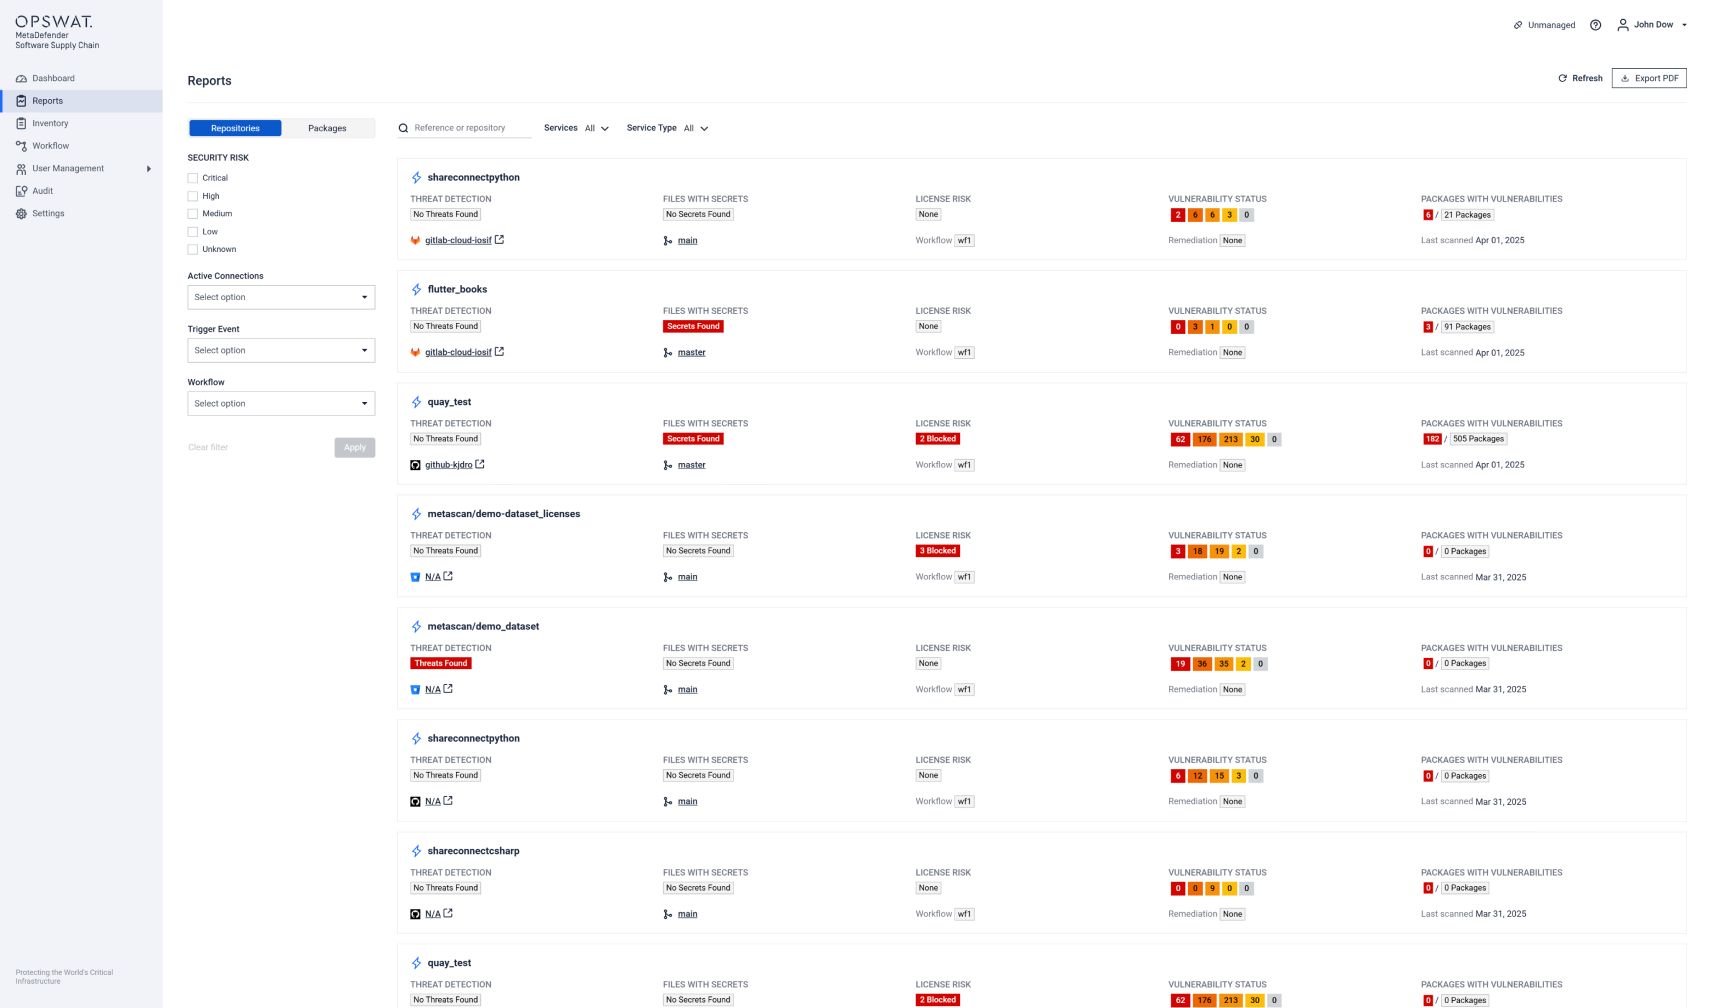1712x1008 pixels.
Task: Open the Service Type dropdown
Action: pos(698,128)
